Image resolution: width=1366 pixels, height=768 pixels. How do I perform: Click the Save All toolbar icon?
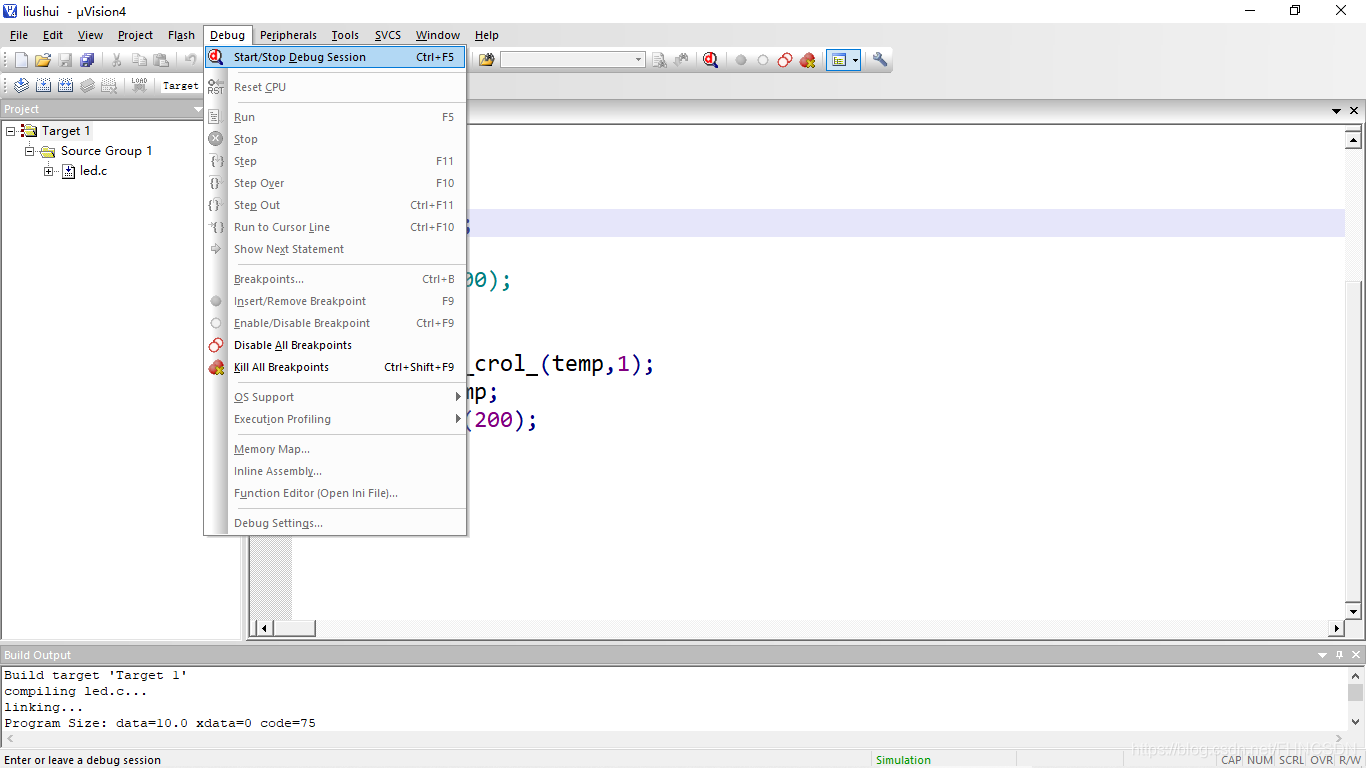tap(87, 60)
